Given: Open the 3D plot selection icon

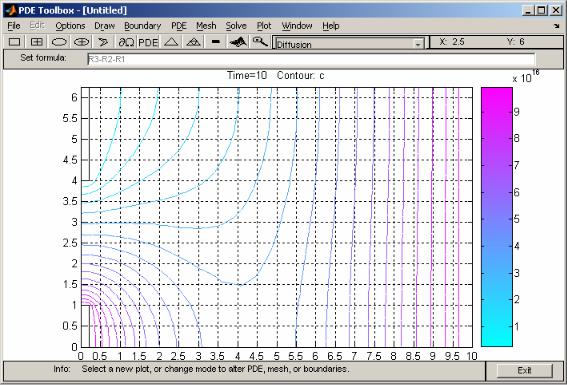Looking at the screenshot, I should 238,42.
